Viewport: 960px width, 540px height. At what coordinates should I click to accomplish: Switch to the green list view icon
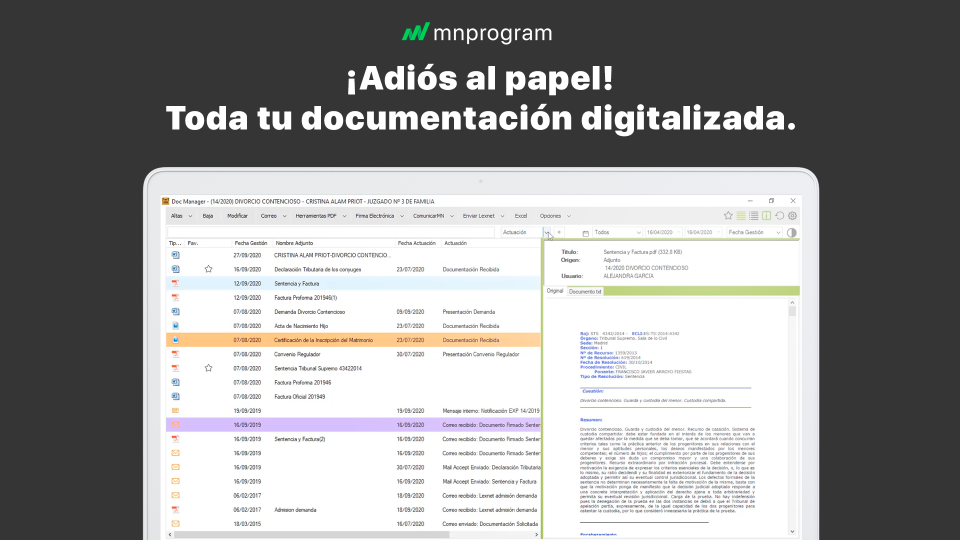(x=741, y=216)
